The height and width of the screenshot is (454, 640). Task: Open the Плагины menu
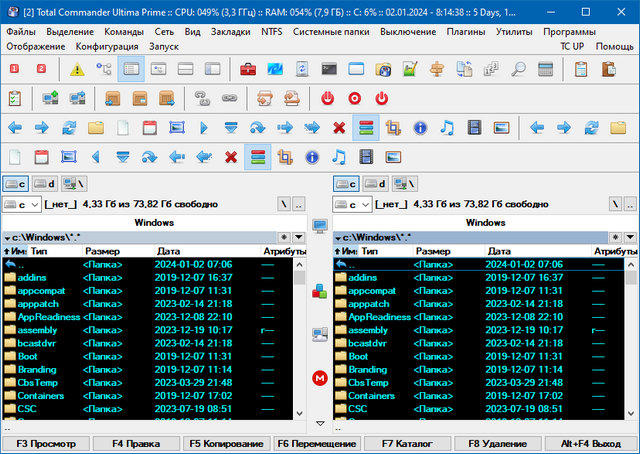pos(465,32)
